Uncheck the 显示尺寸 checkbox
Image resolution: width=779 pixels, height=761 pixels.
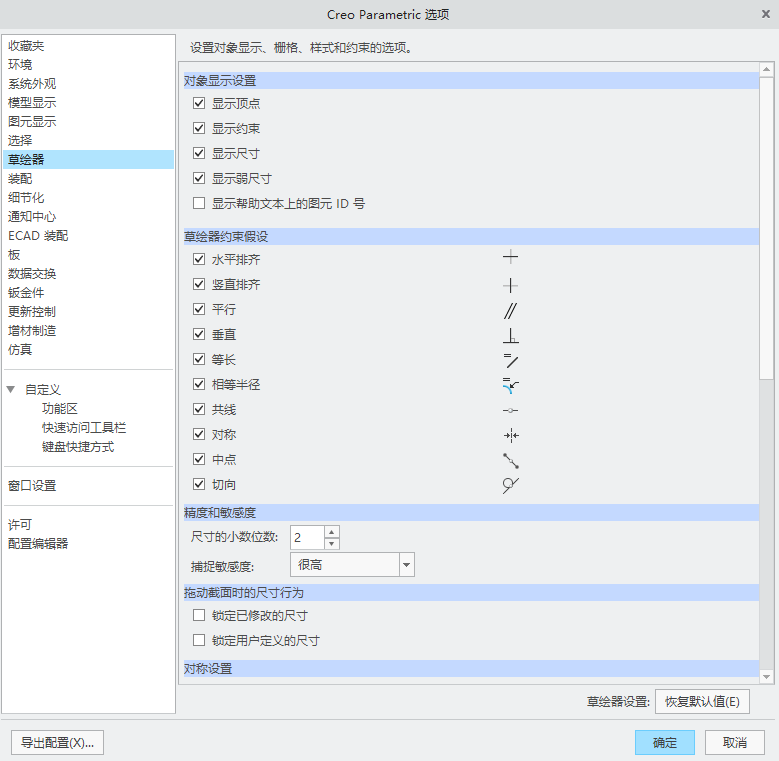point(199,153)
